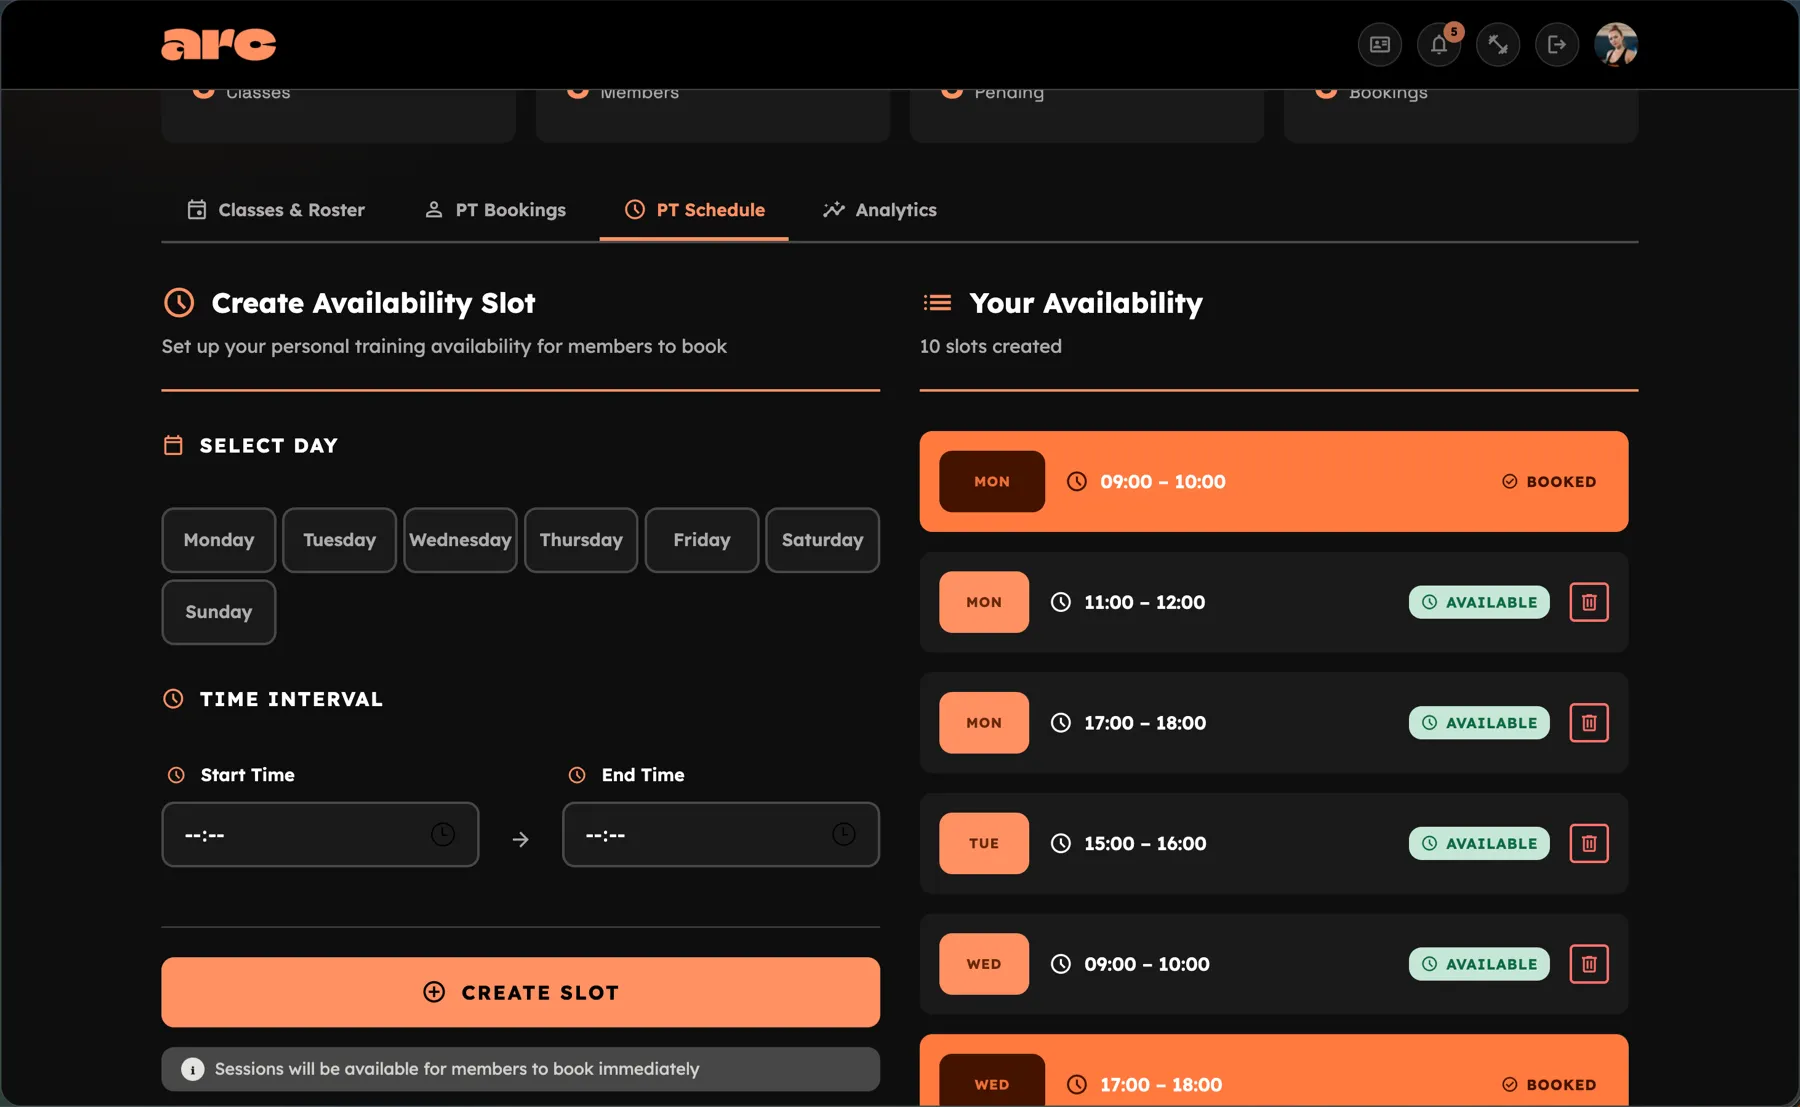Open the user profile avatar

[1616, 44]
